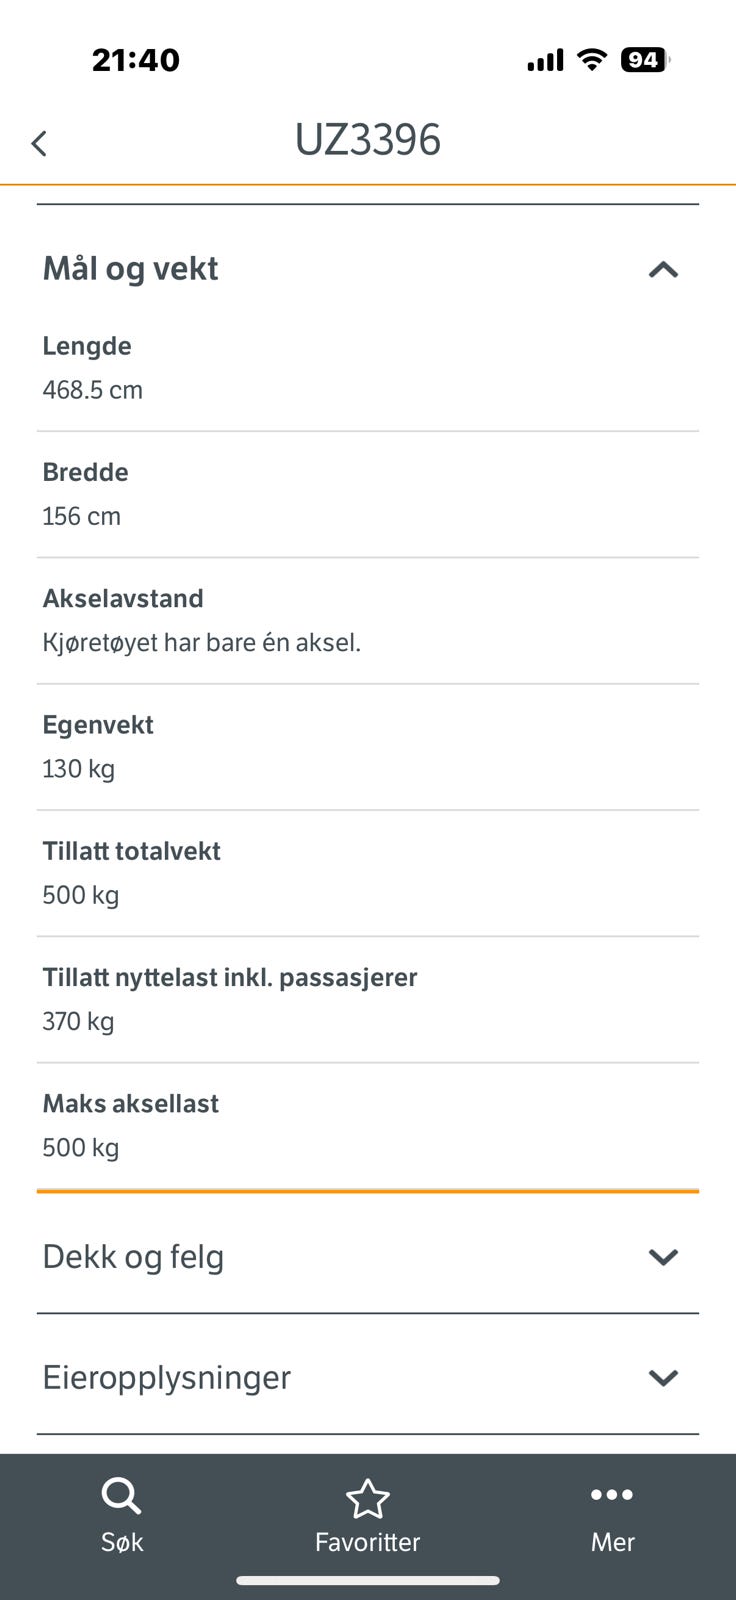Open the Søk tab label
736x1600 pixels.
pos(122,1542)
